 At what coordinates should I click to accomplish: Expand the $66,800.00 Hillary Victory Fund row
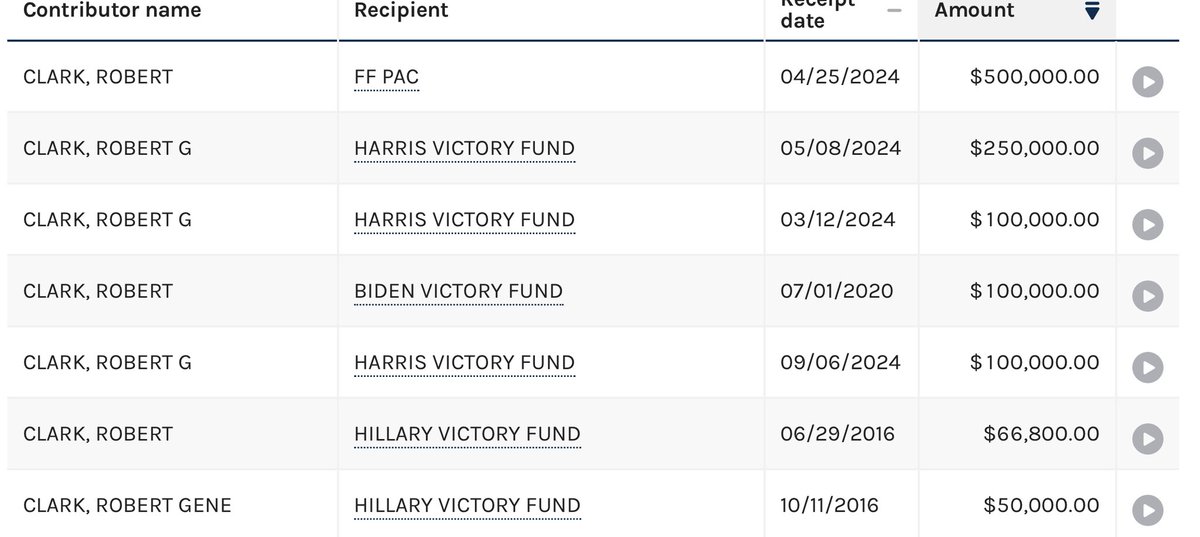(1147, 439)
